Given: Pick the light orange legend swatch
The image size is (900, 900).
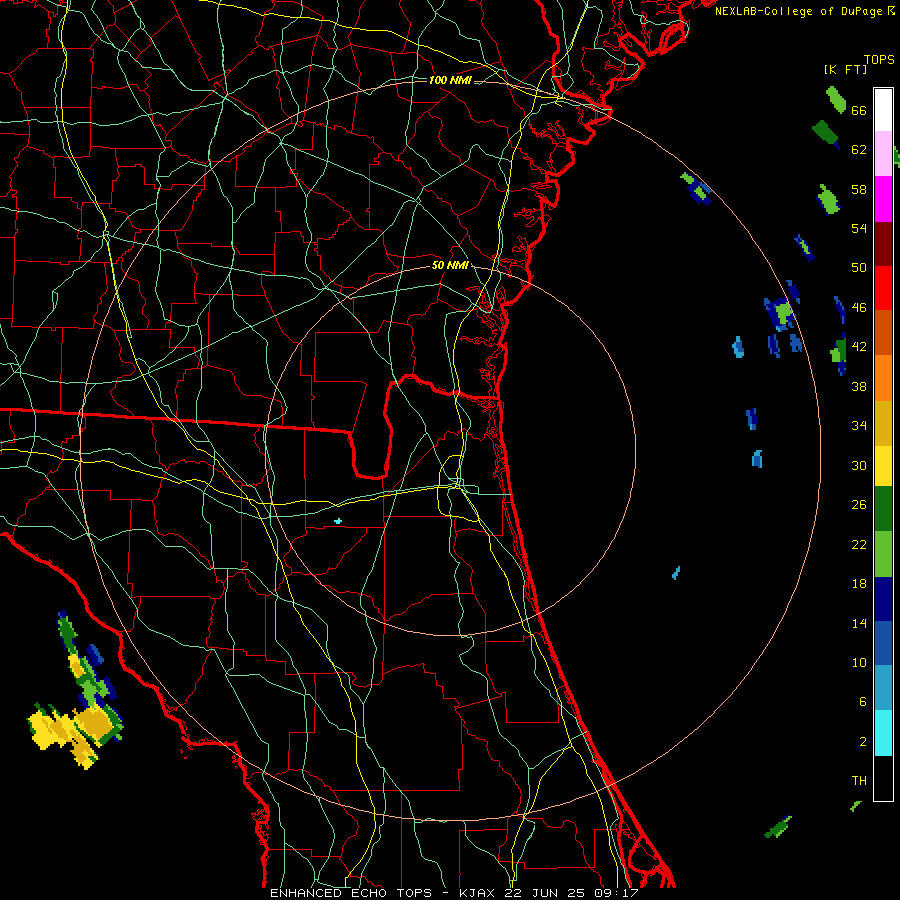Looking at the screenshot, I should click(883, 378).
